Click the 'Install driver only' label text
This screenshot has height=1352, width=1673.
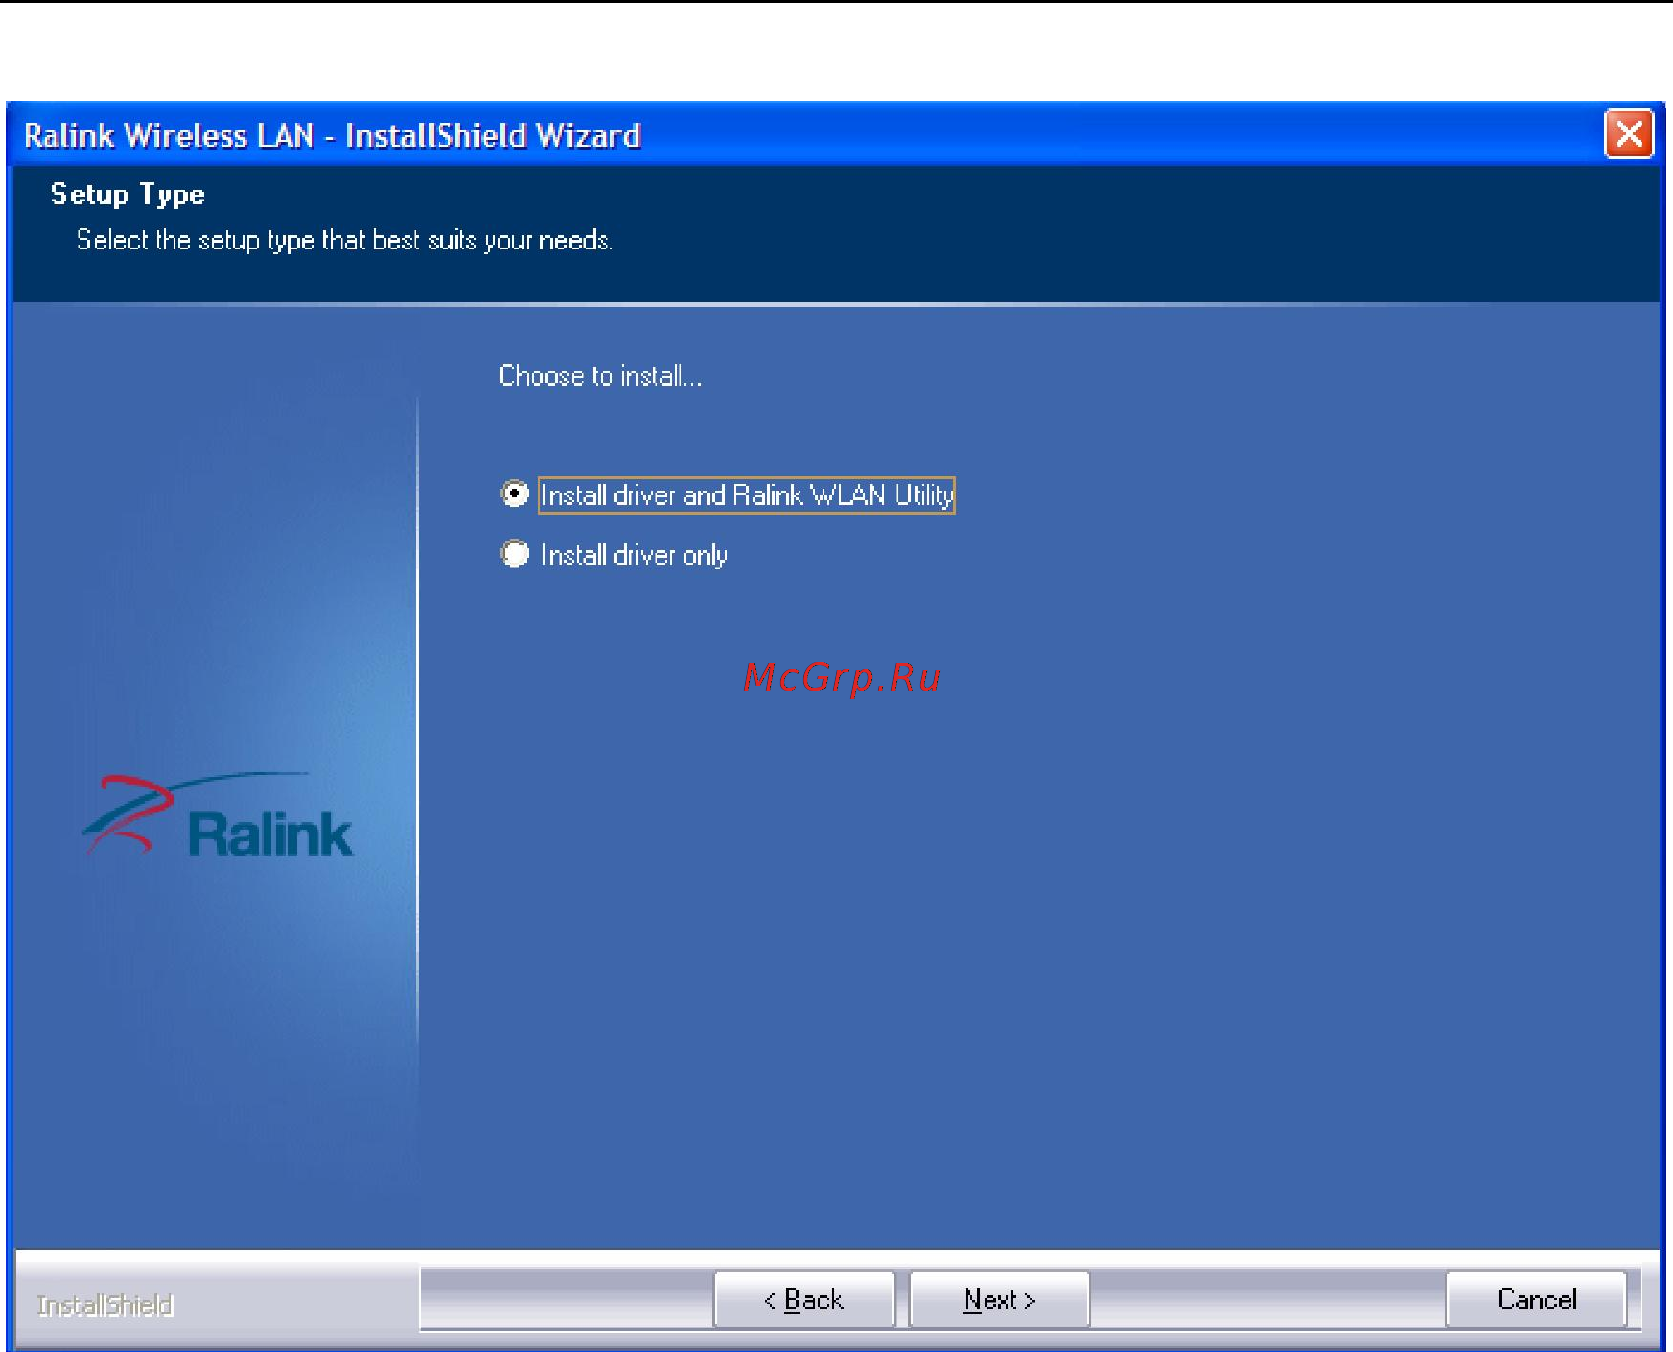click(x=634, y=555)
